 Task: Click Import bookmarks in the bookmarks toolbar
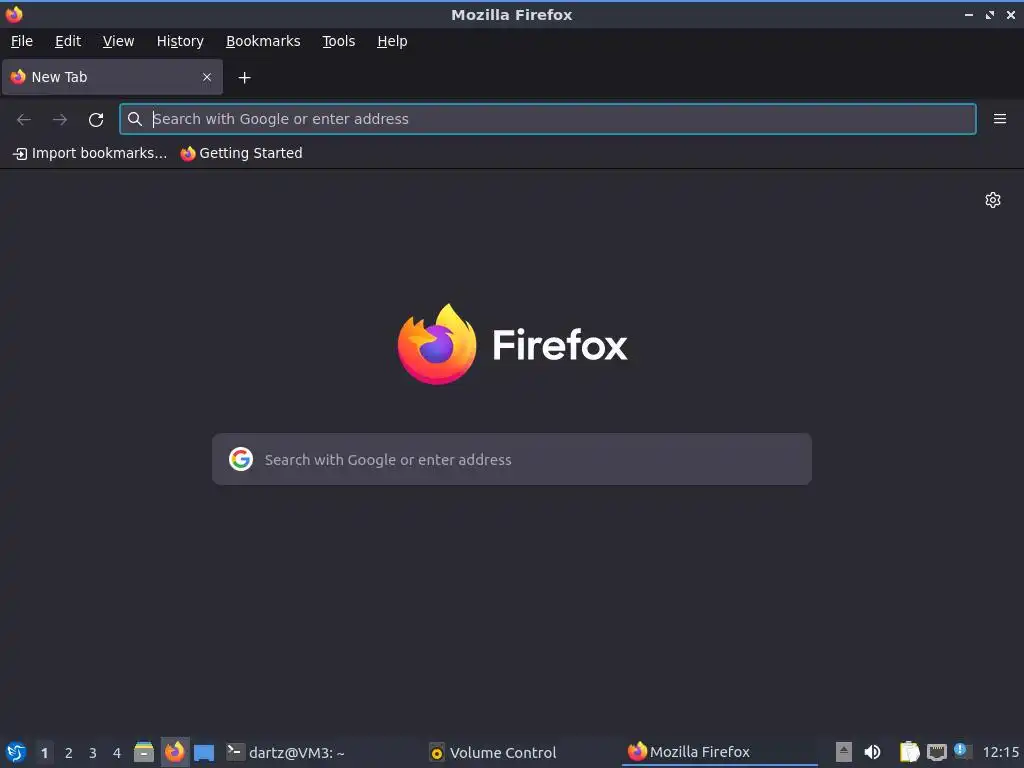pos(90,153)
